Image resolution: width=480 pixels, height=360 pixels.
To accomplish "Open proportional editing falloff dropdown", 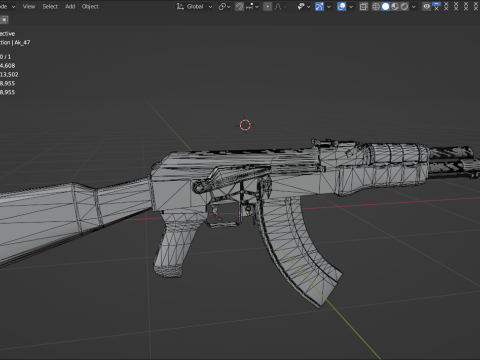I will coord(280,6).
